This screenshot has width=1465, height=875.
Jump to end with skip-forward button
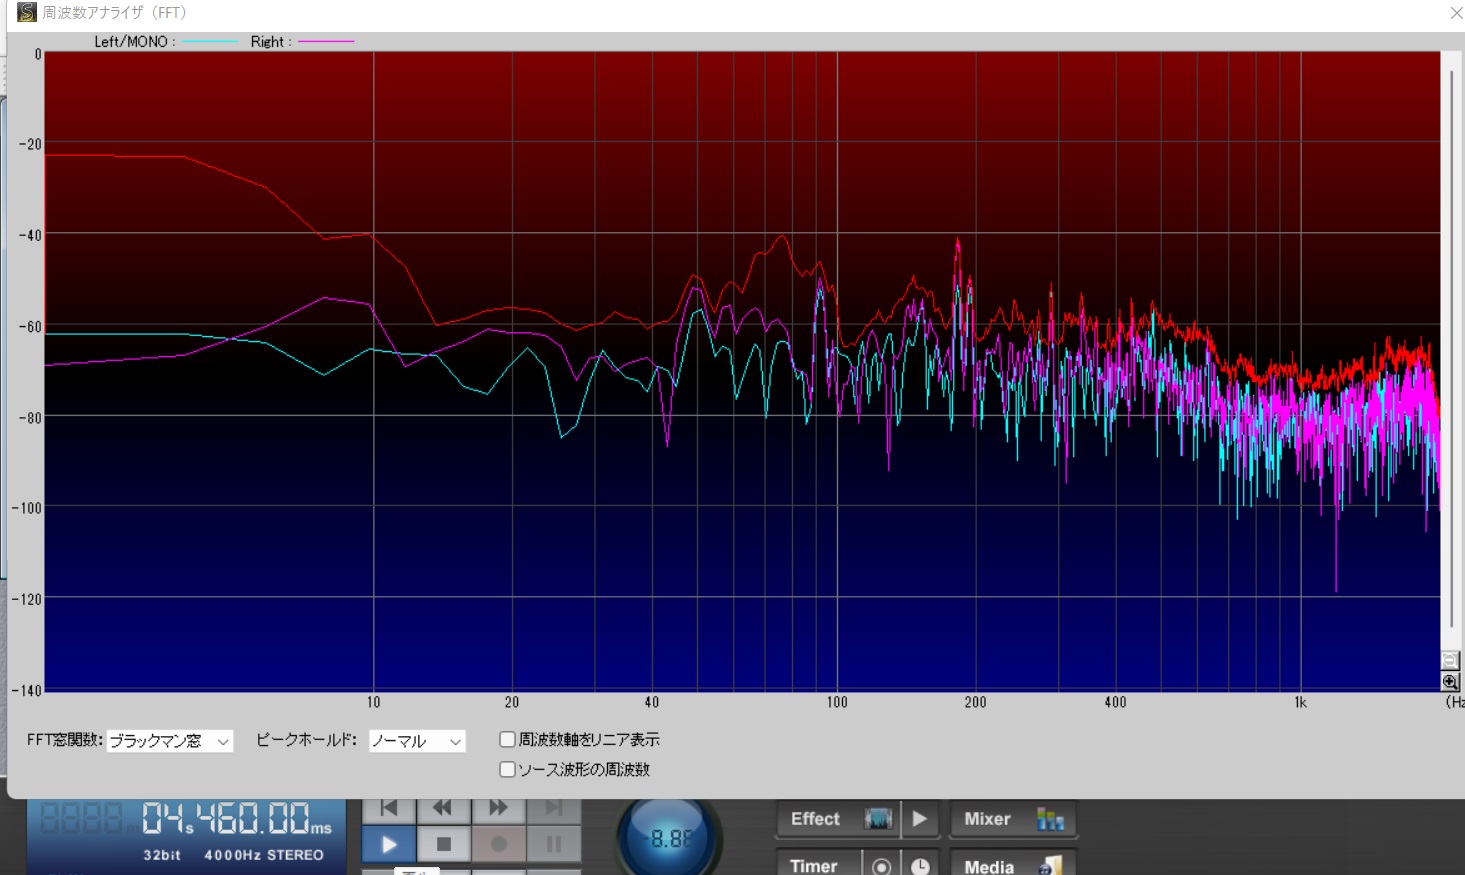pyautogui.click(x=553, y=808)
